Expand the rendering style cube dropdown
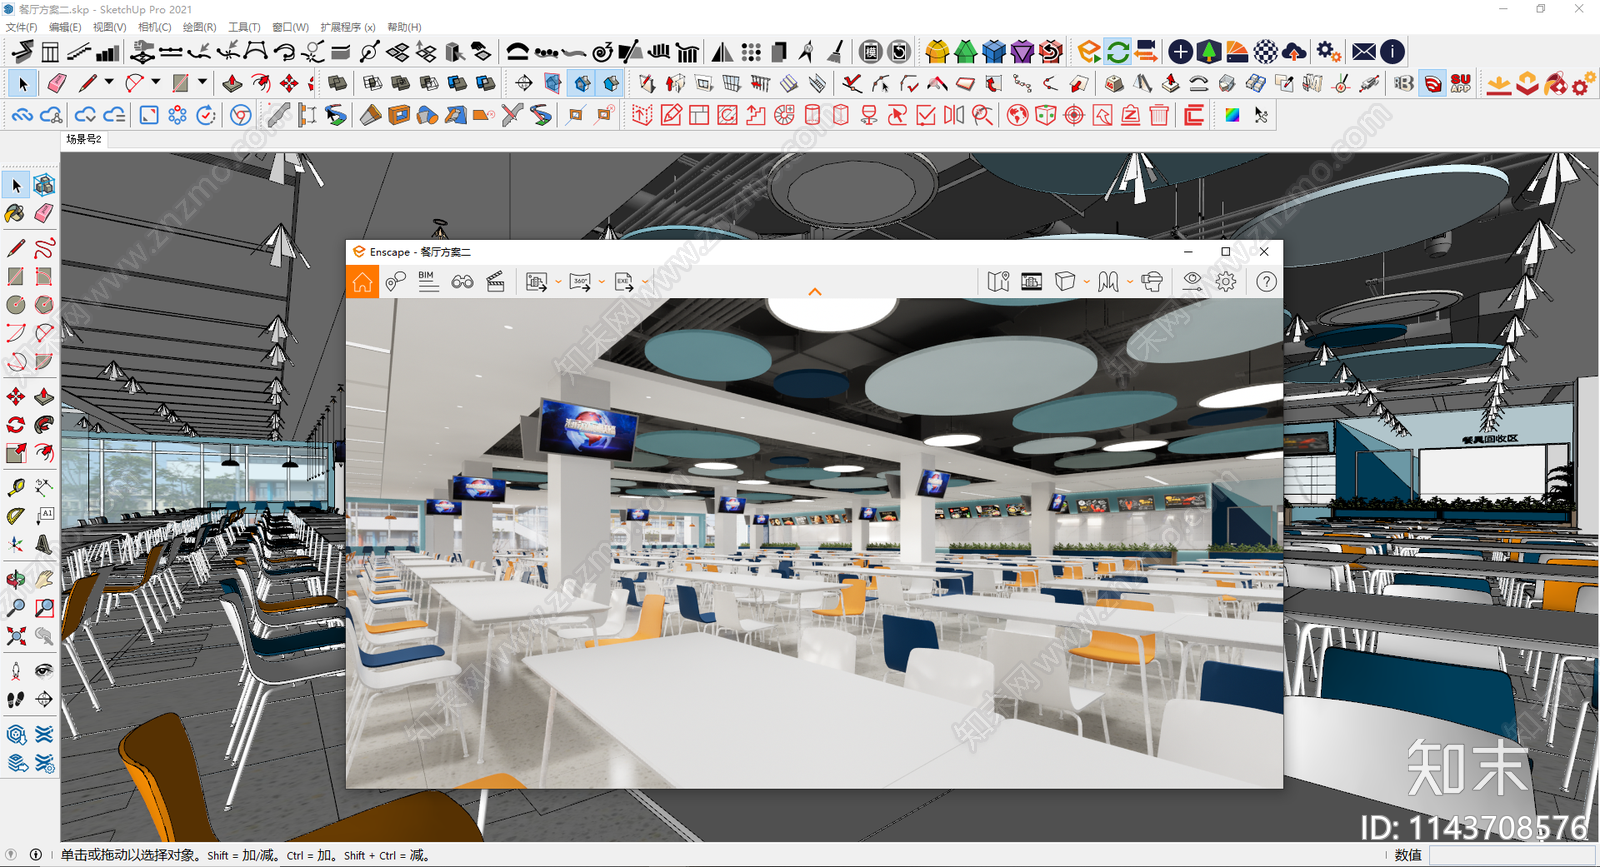The height and width of the screenshot is (867, 1600). tap(1086, 282)
